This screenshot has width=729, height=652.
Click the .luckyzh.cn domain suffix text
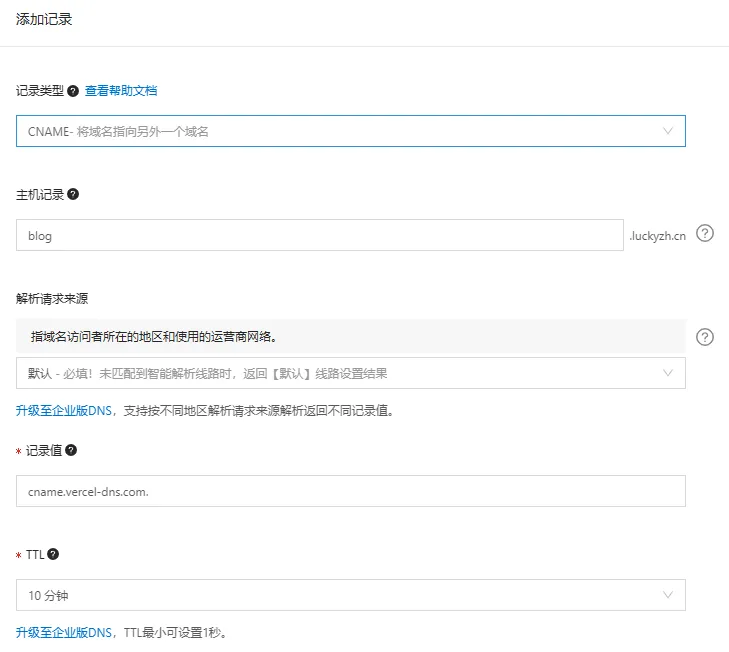[657, 236]
